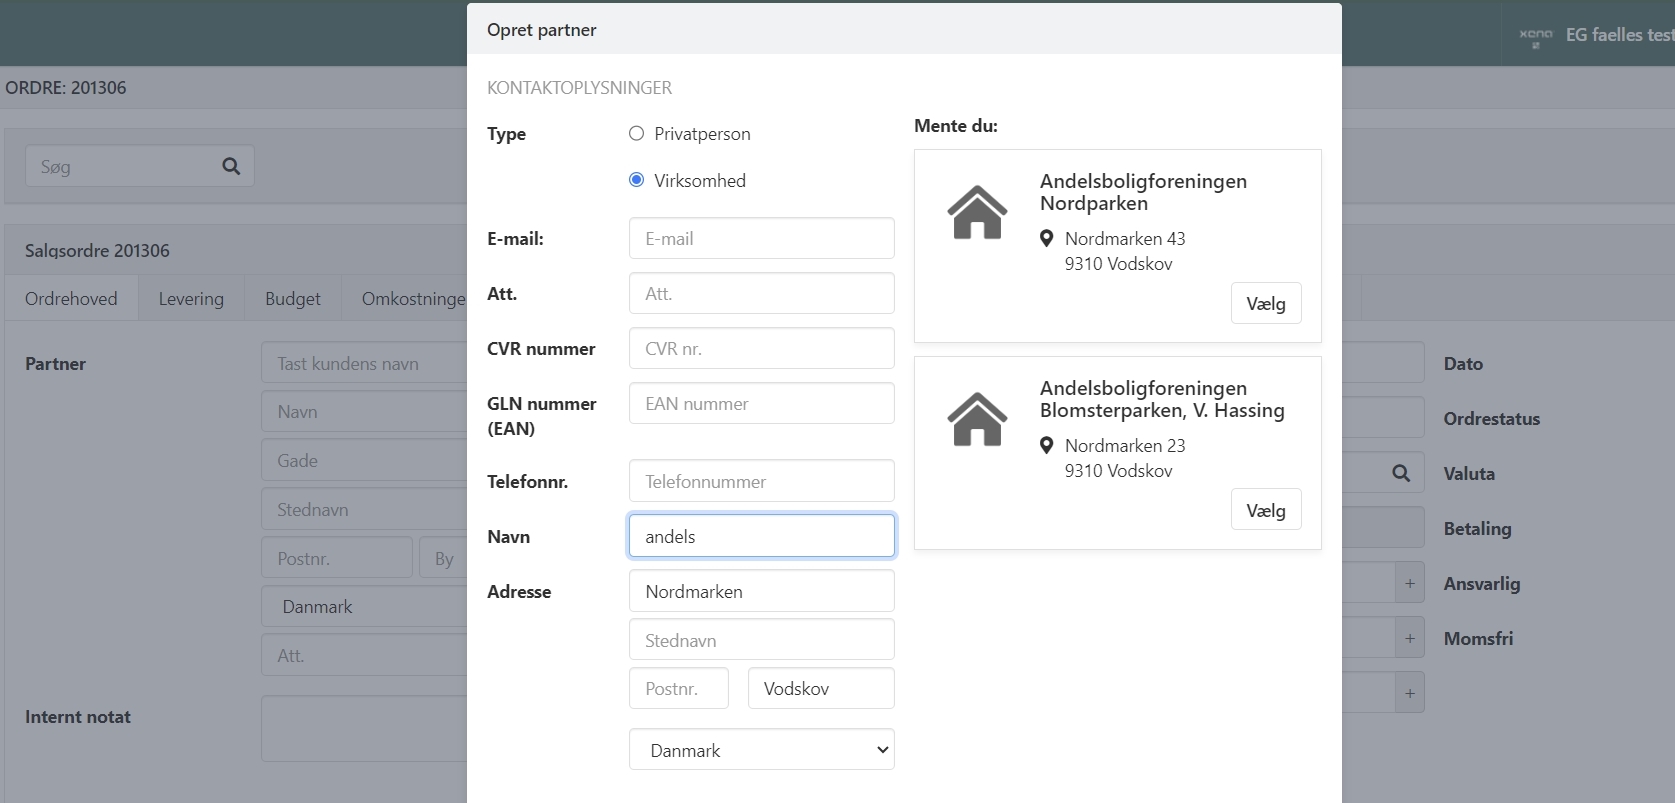This screenshot has width=1675, height=803.
Task: Click search magnifier next to Valuta
Action: 1401,474
